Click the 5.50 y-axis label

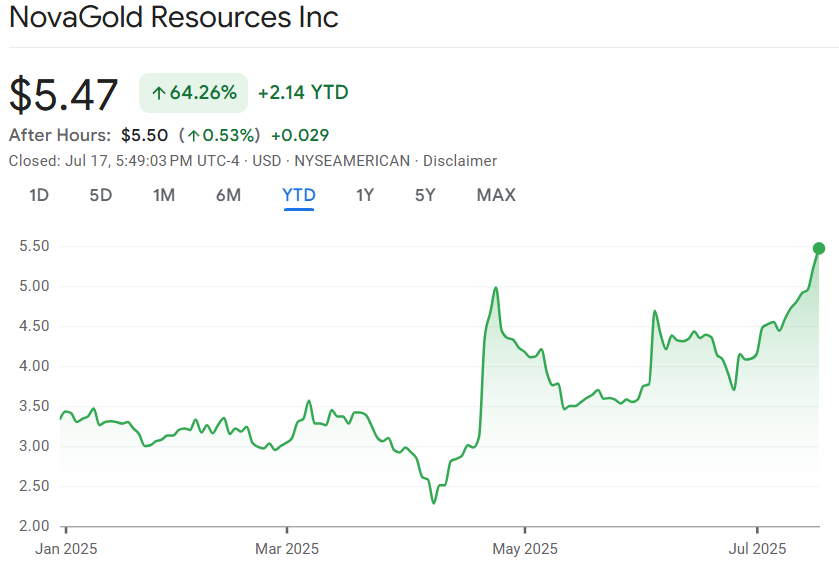34,246
